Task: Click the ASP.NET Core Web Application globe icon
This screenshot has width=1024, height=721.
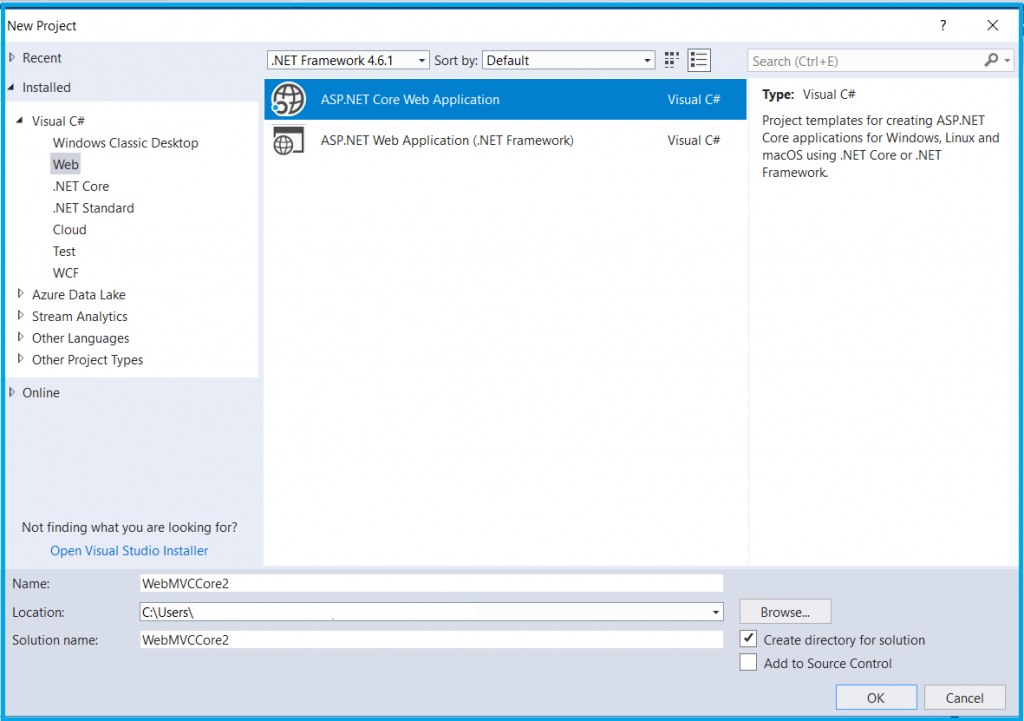Action: pos(288,99)
